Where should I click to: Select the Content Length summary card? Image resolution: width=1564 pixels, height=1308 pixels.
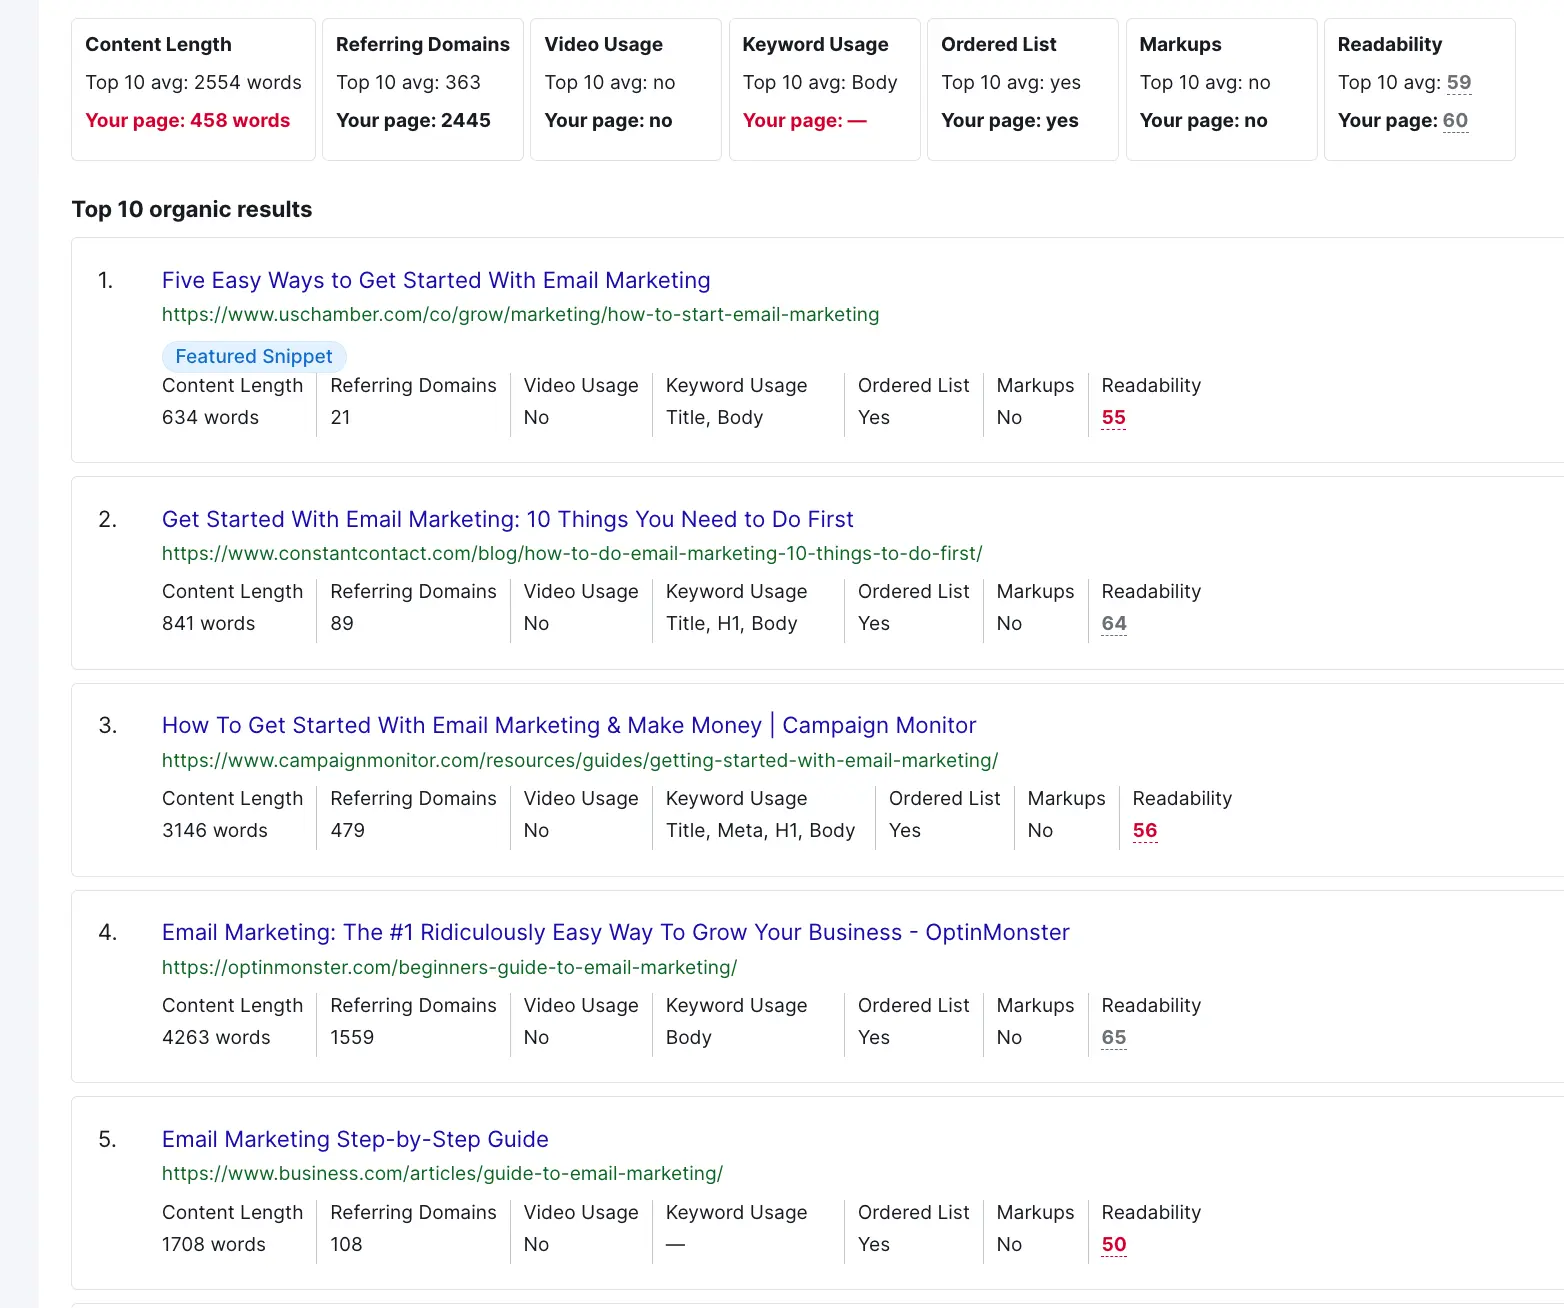click(x=193, y=89)
